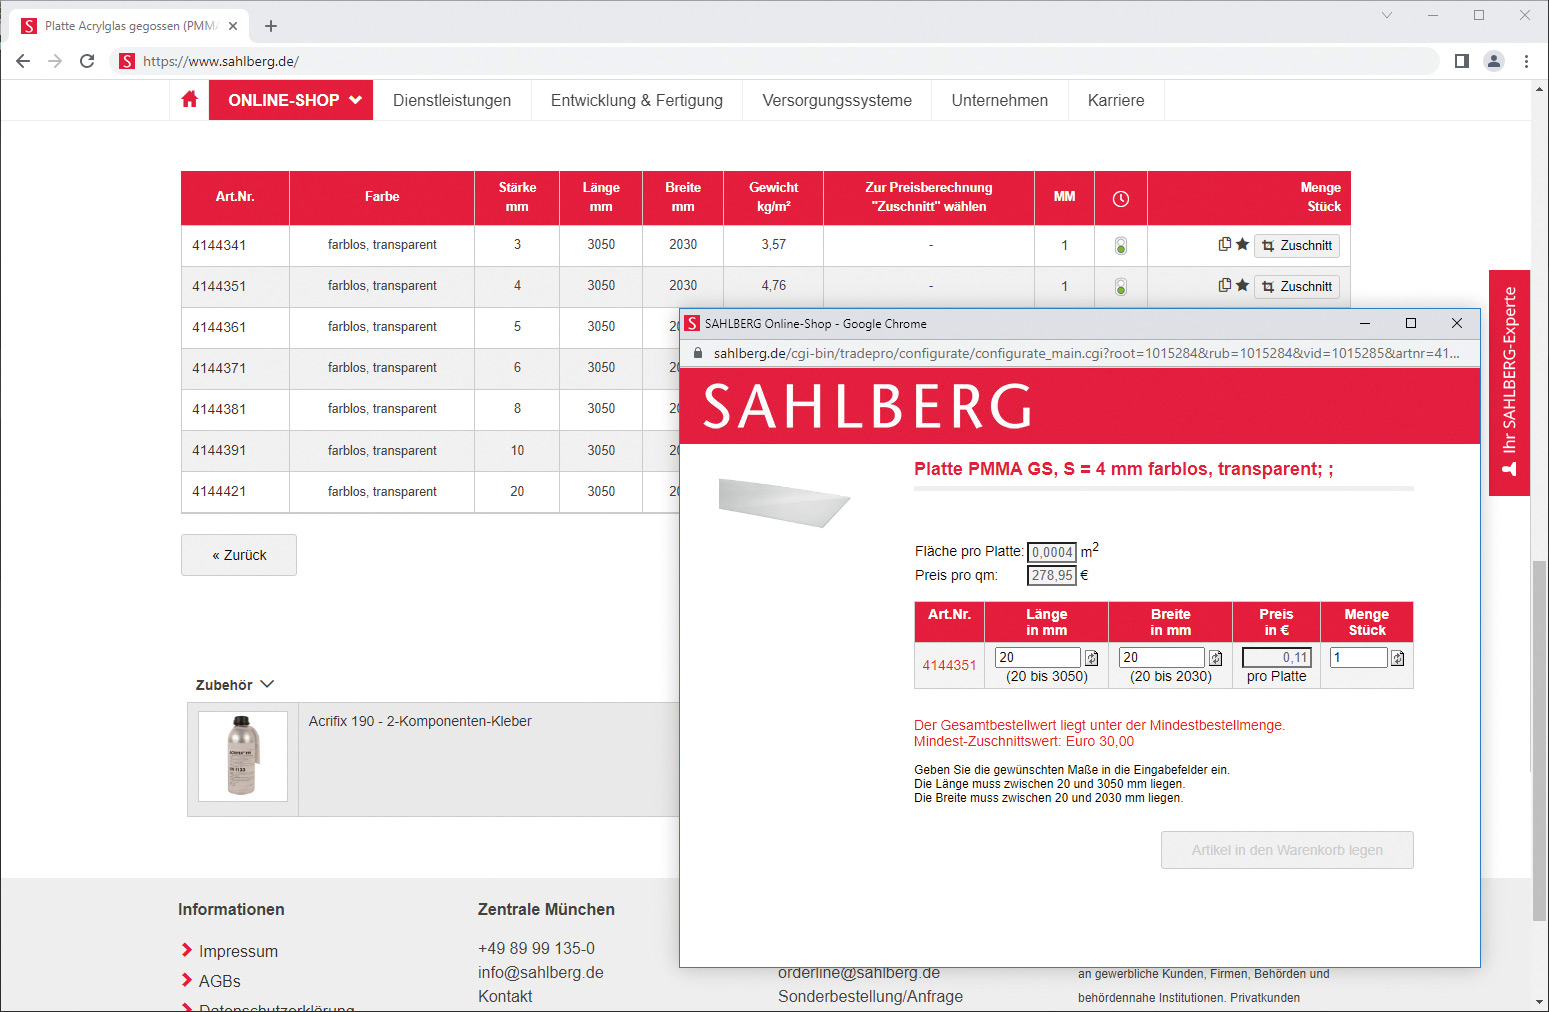Click the Fläche pro Platte value field
The image size is (1549, 1012).
click(1052, 552)
